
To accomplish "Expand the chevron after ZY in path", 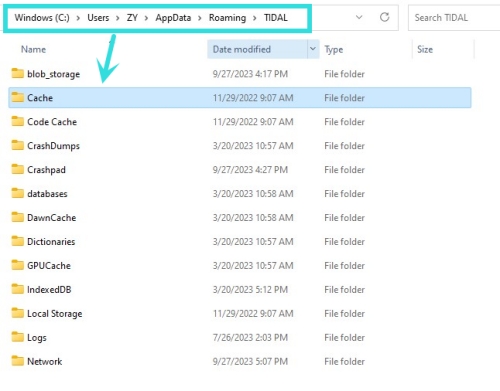I will [146, 18].
